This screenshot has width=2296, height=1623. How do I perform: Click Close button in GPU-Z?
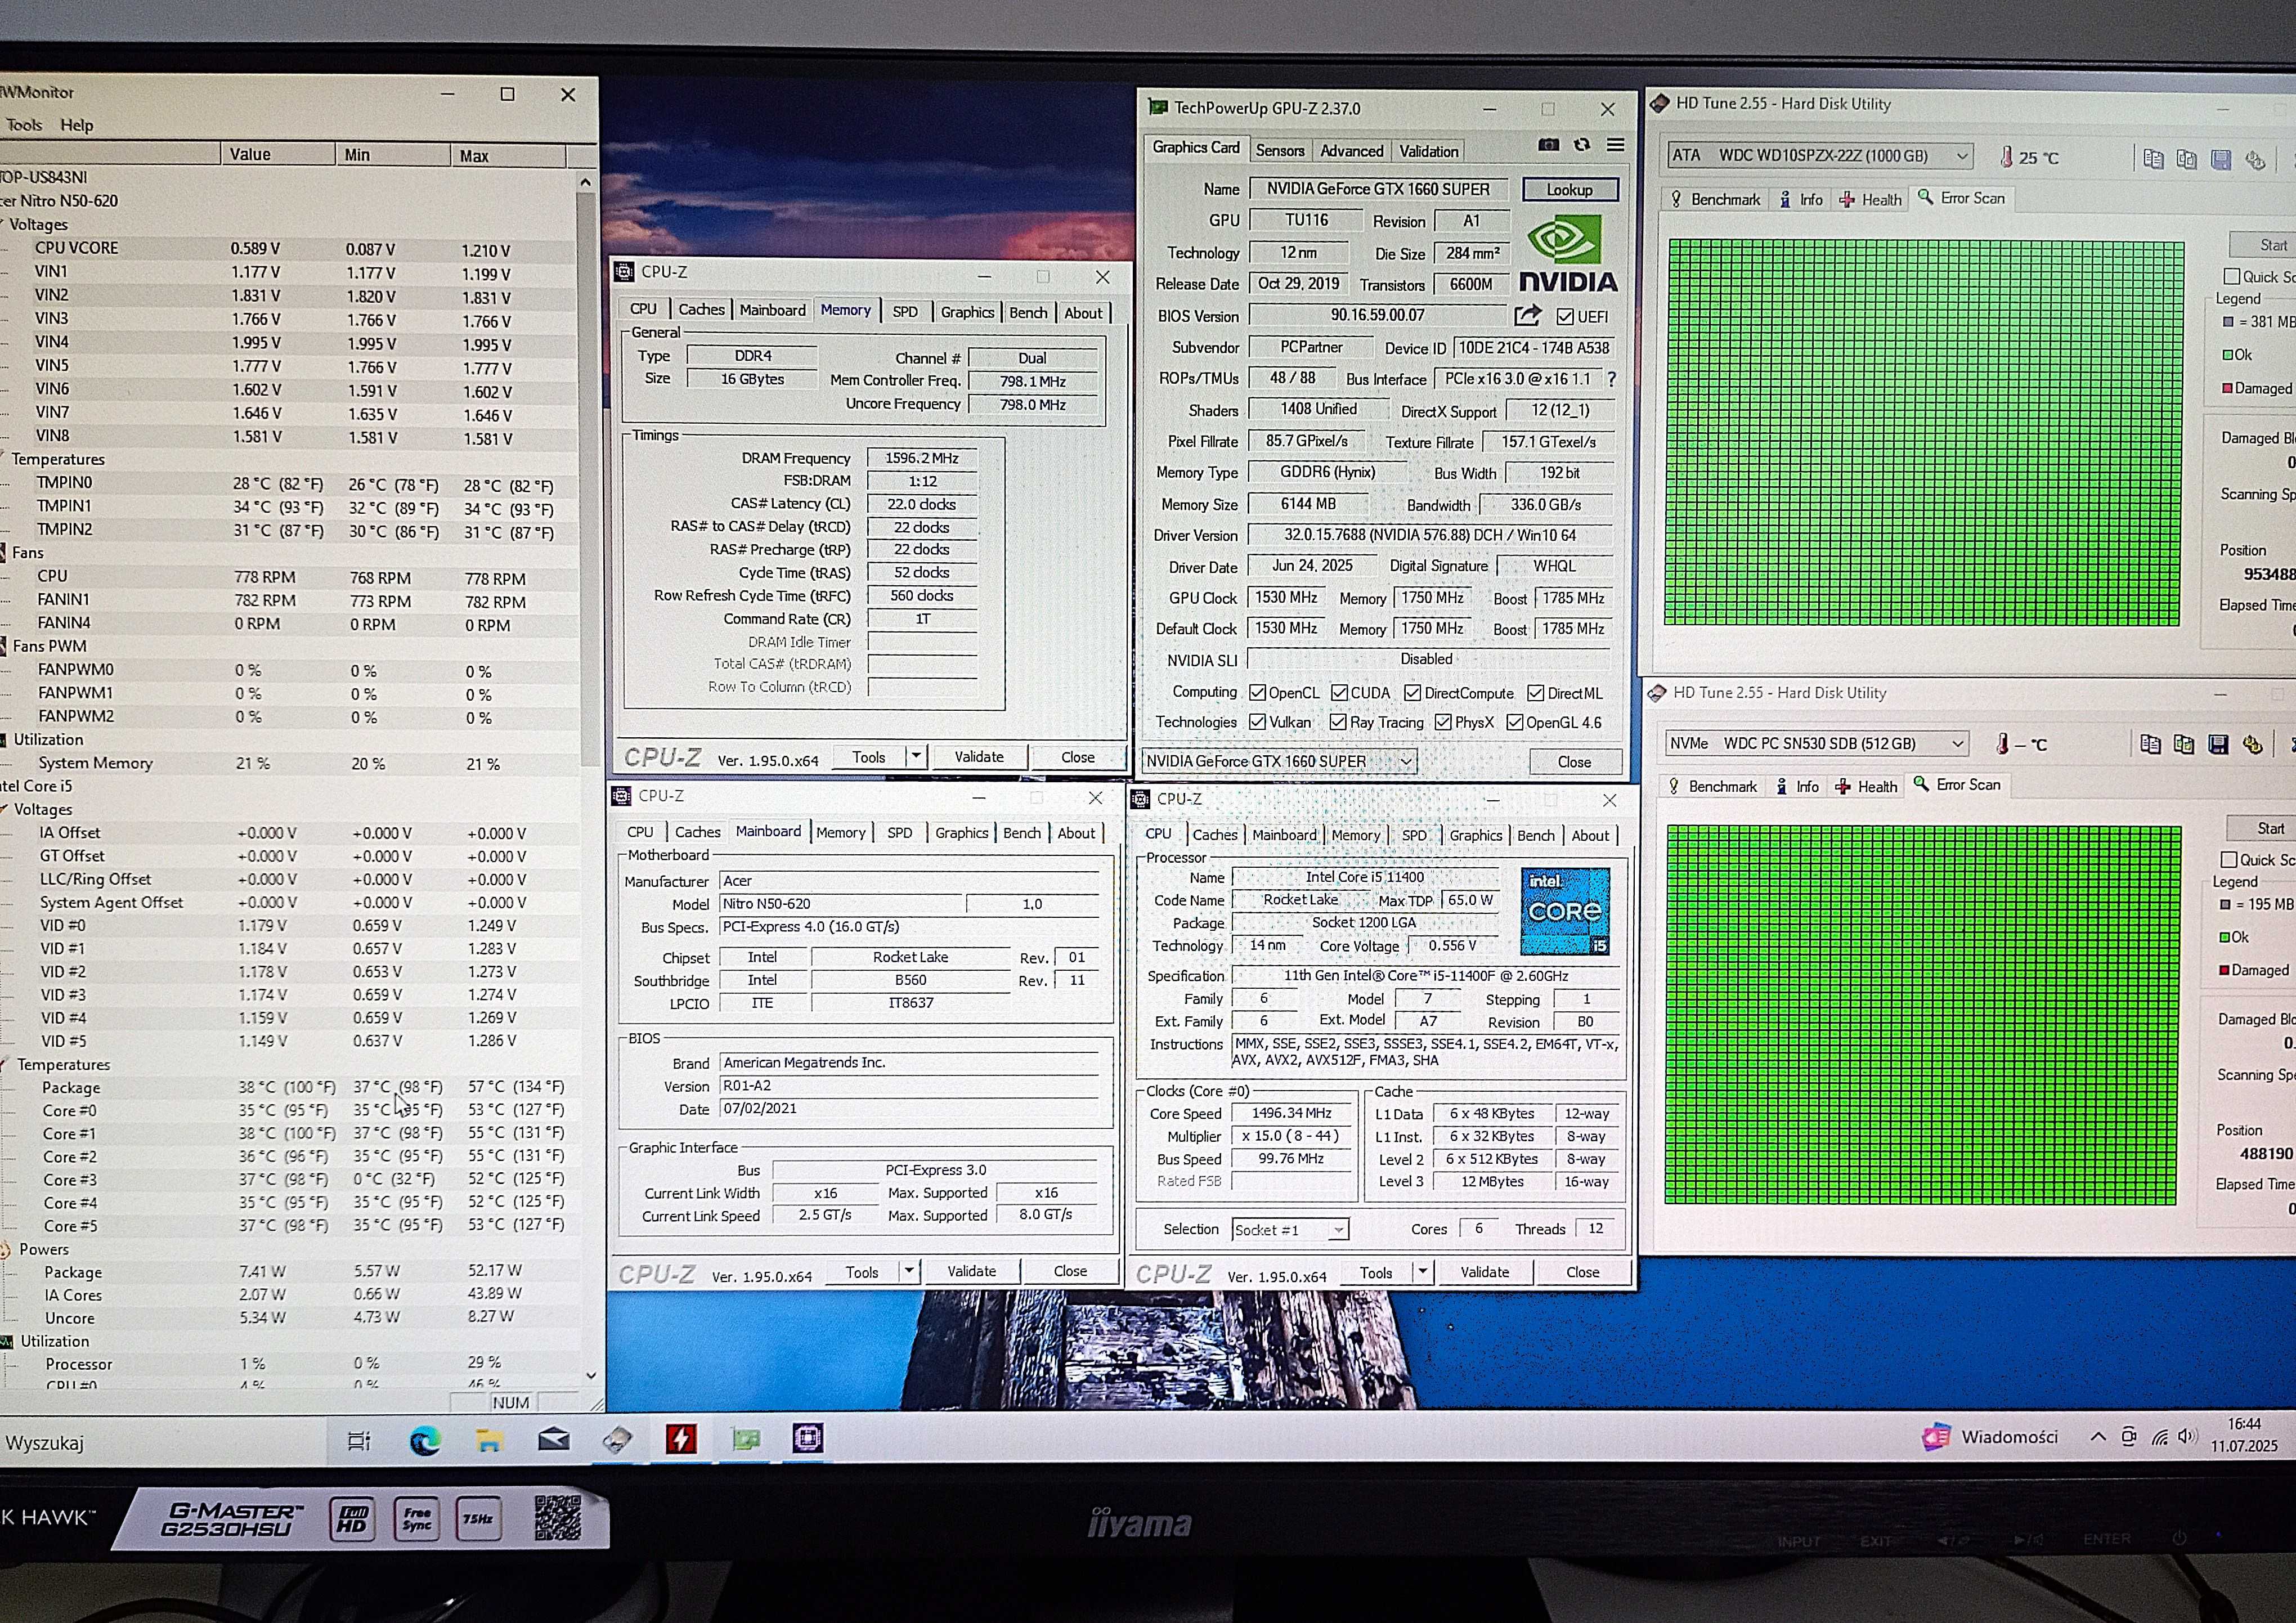(x=1574, y=762)
